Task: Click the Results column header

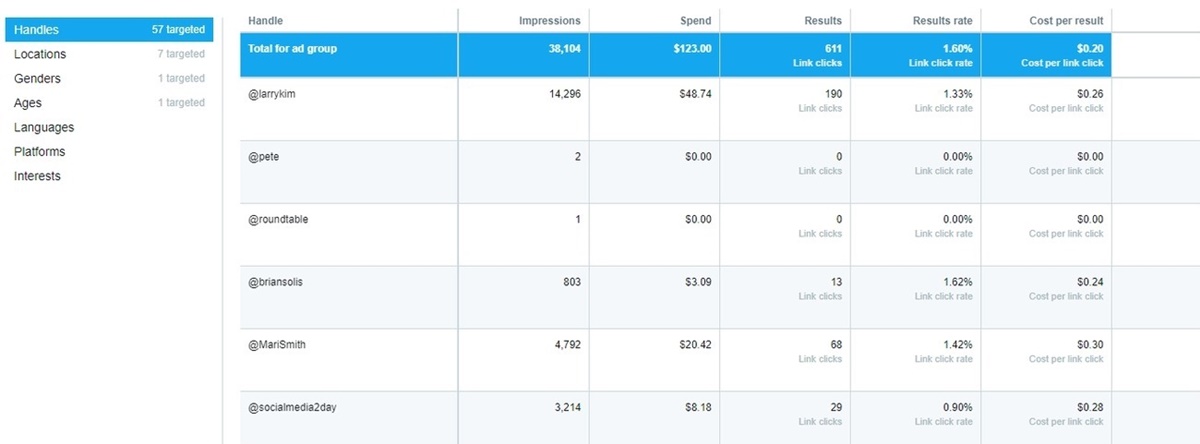Action: click(822, 20)
